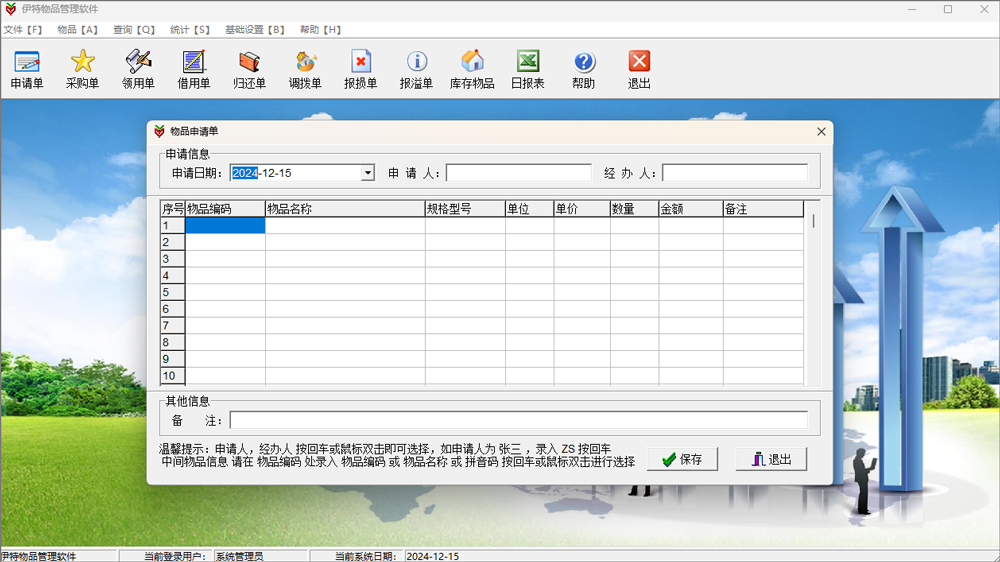The image size is (1000, 562).
Task: Close the 物品申请单 dialog
Action: pyautogui.click(x=821, y=132)
